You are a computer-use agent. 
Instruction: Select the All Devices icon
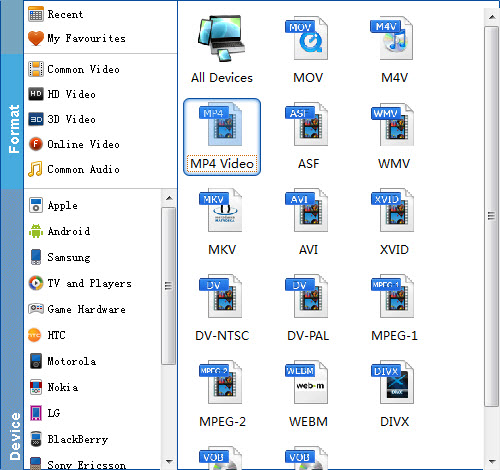(x=222, y=39)
